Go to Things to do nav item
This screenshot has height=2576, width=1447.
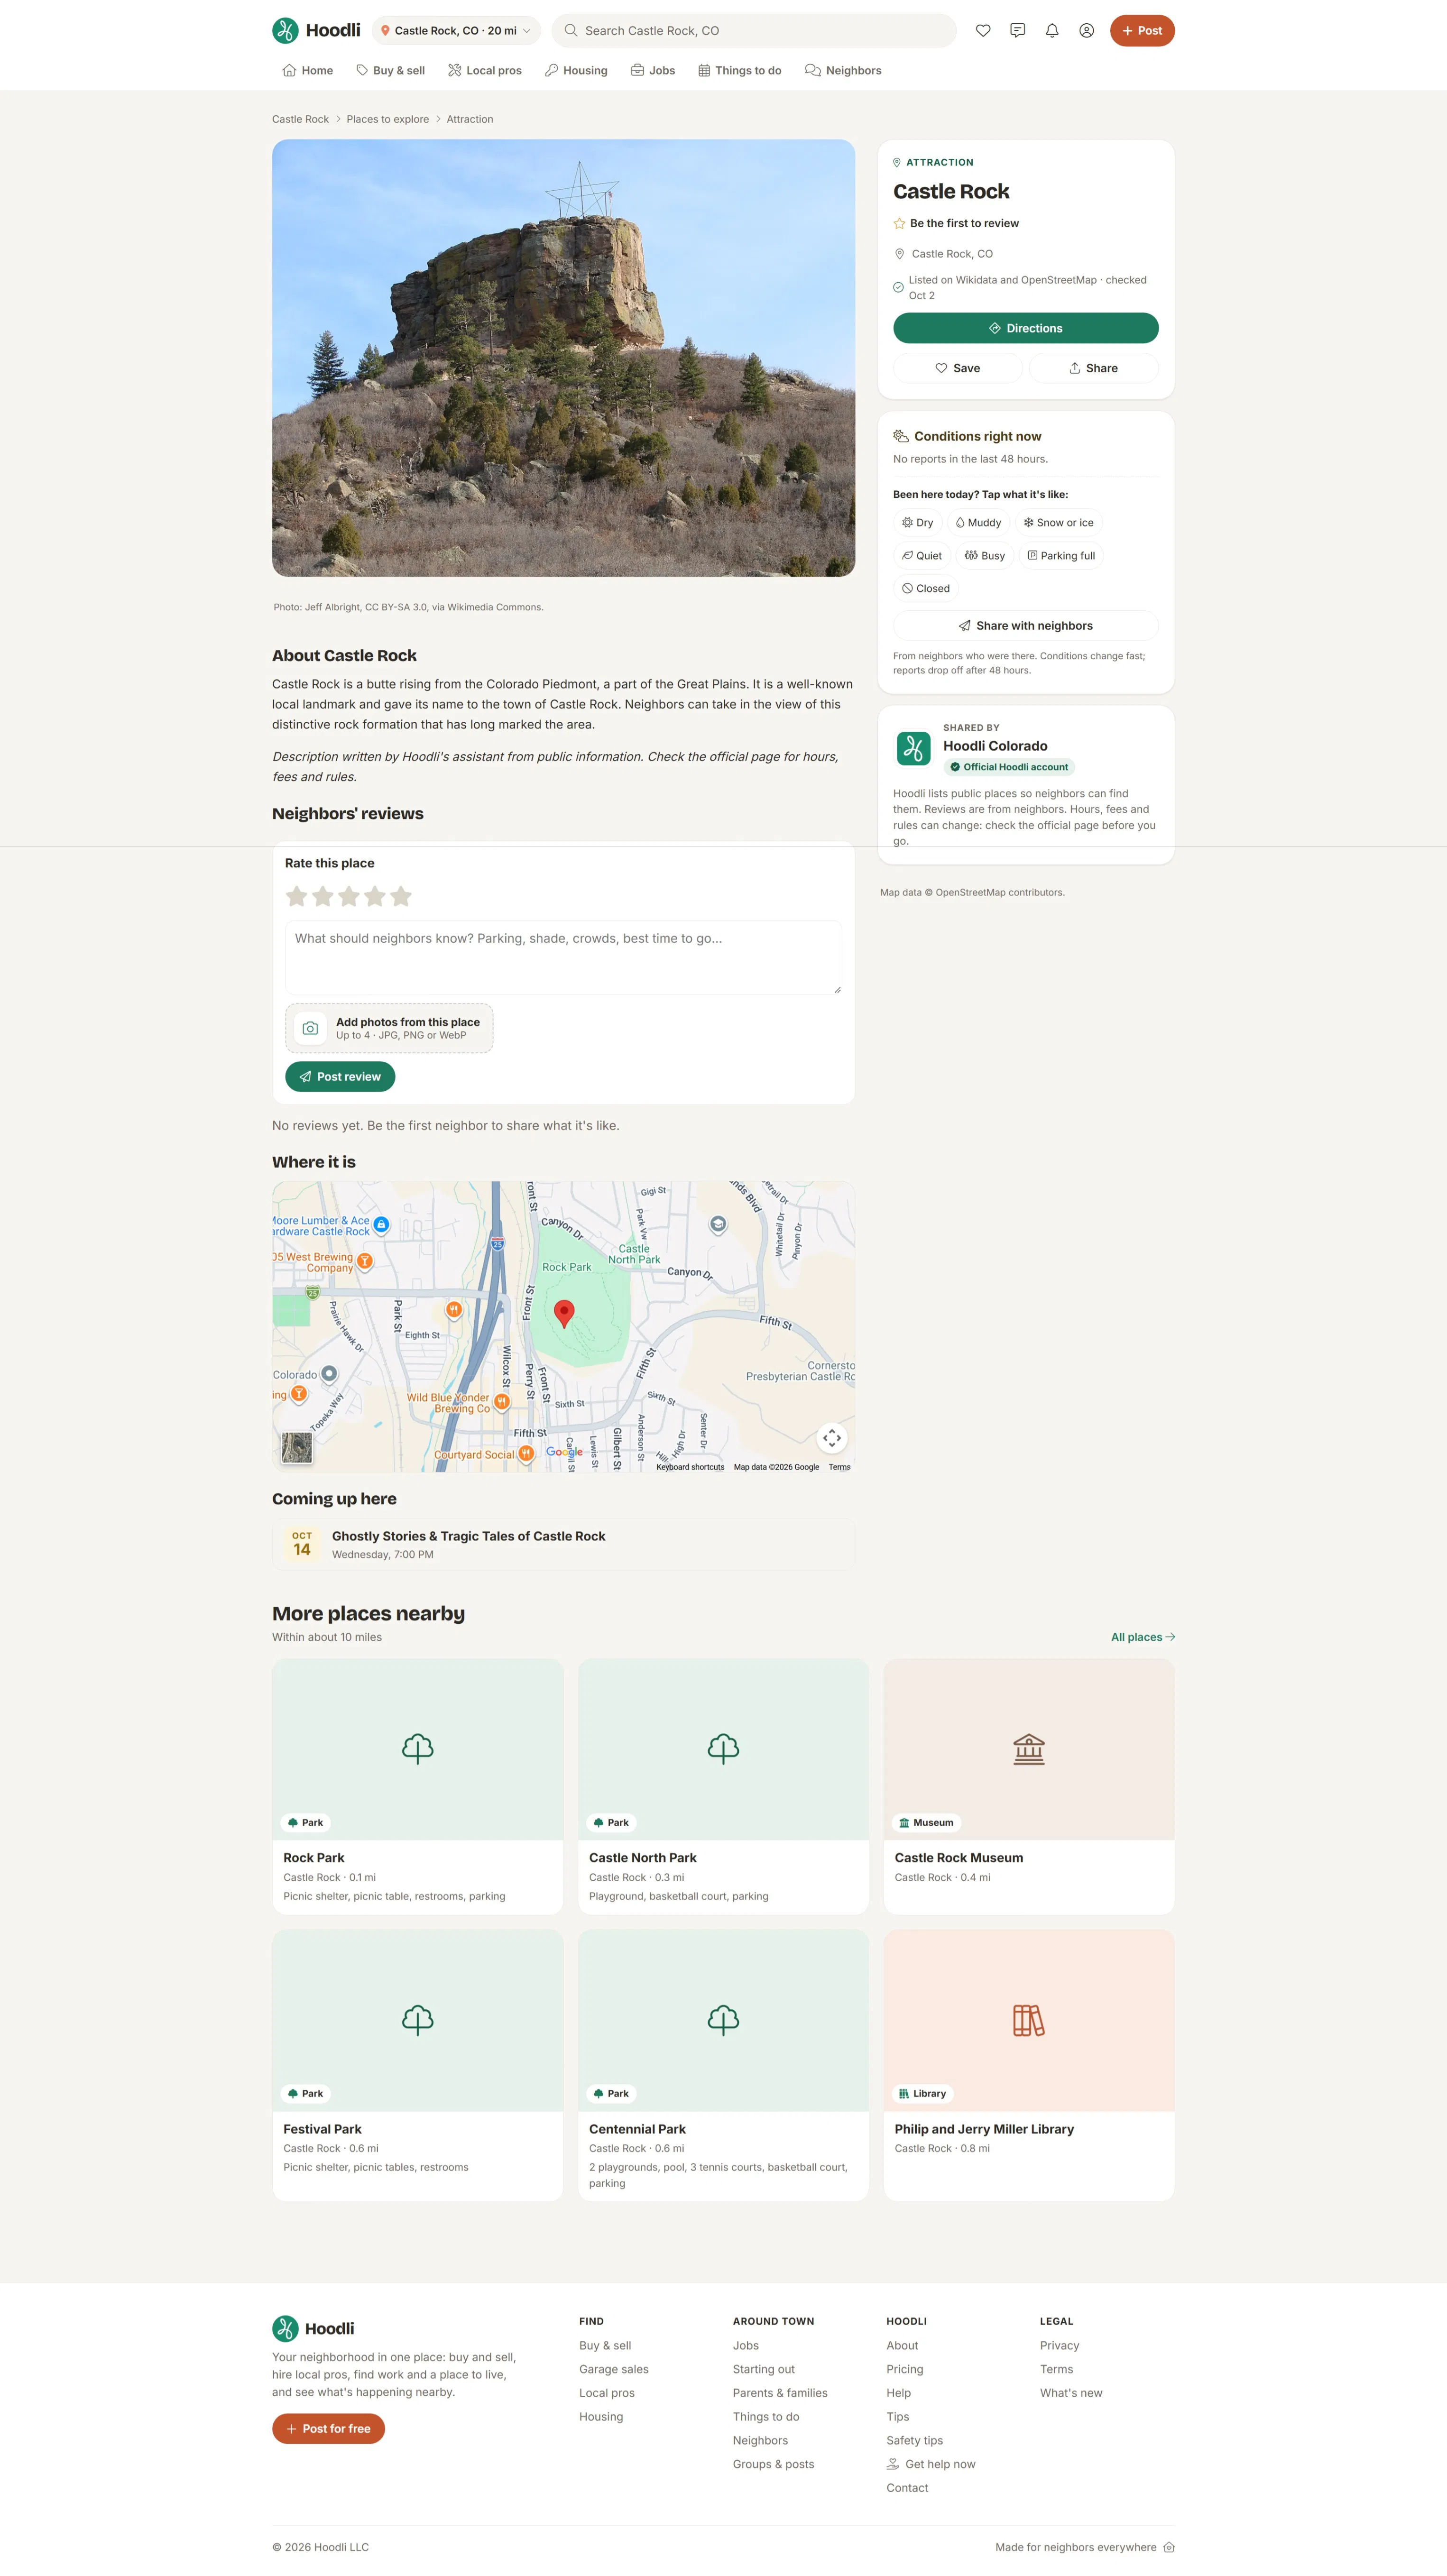[739, 71]
